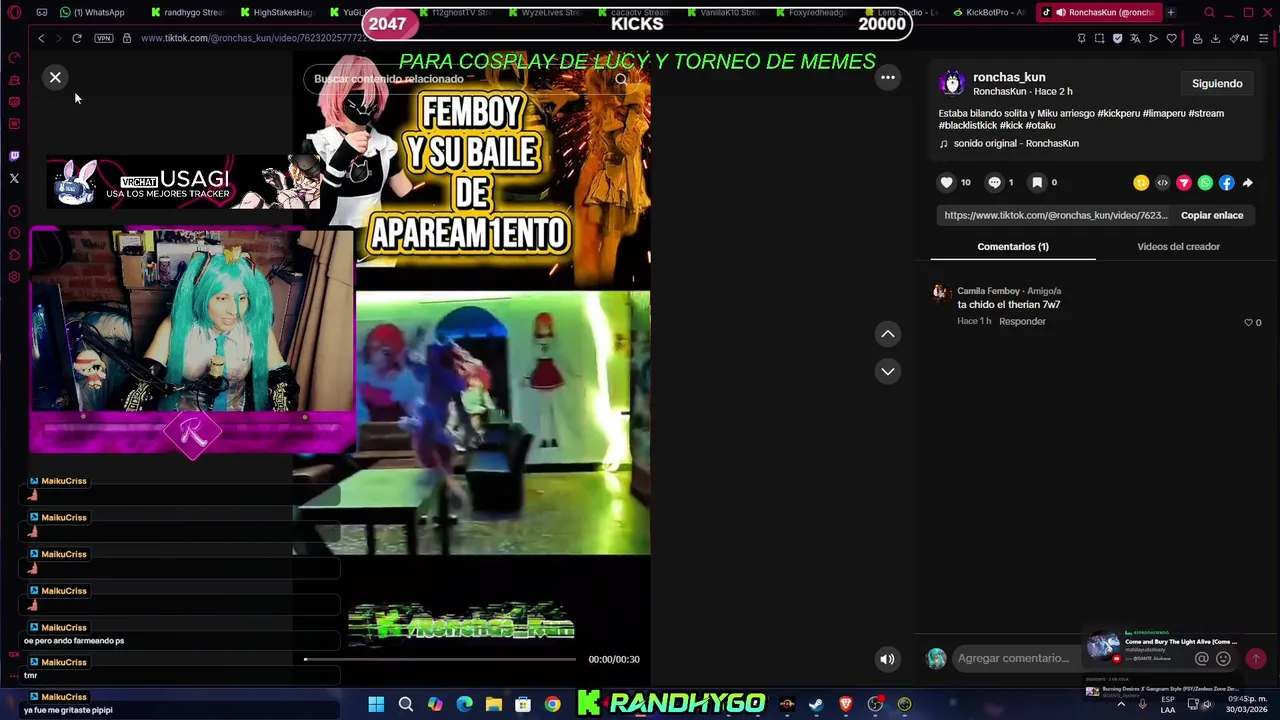
Task: Open Brave browser from taskbar
Action: pyautogui.click(x=846, y=704)
